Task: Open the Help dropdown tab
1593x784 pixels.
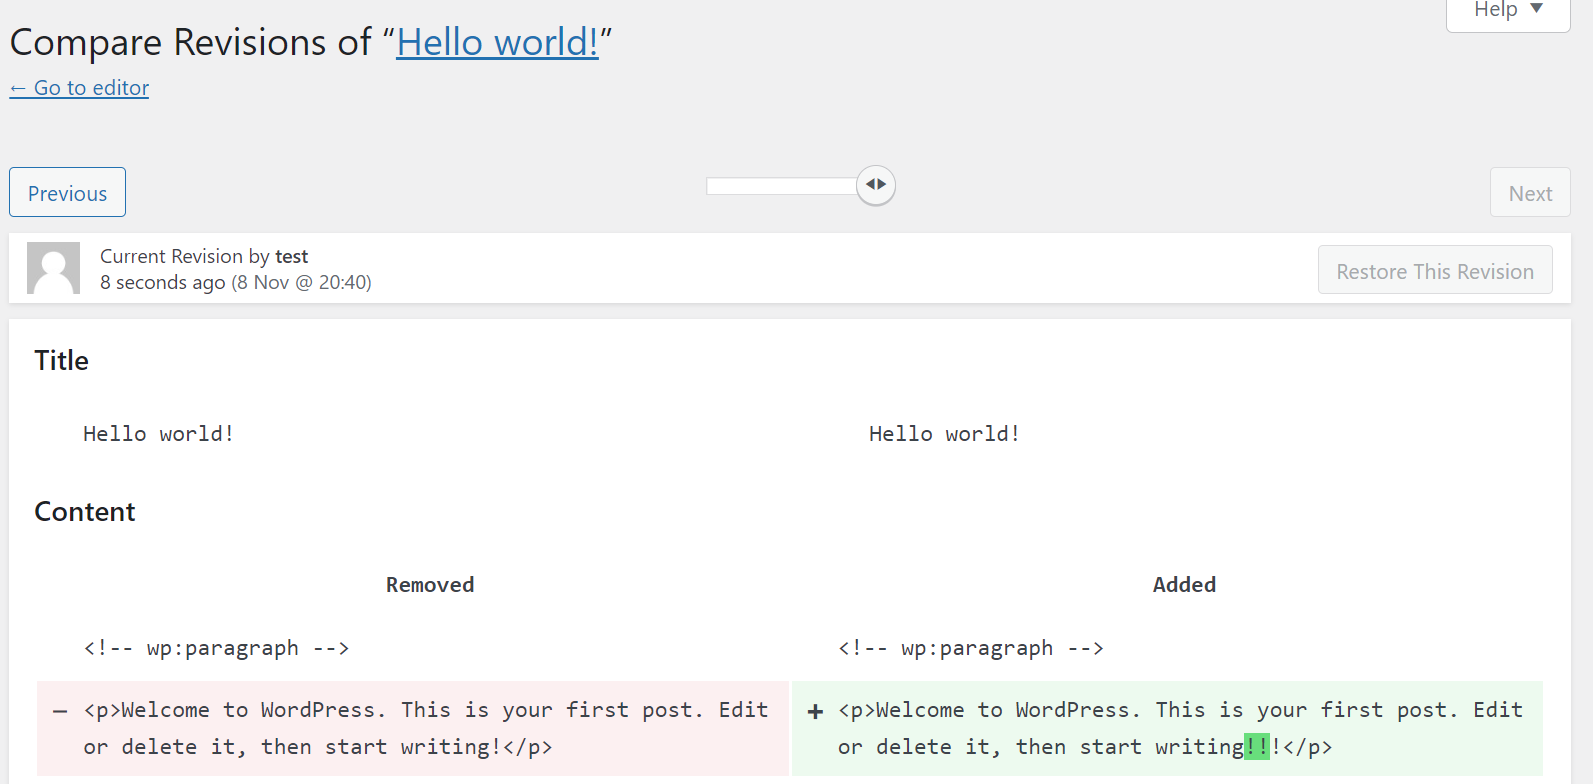Action: click(1508, 12)
